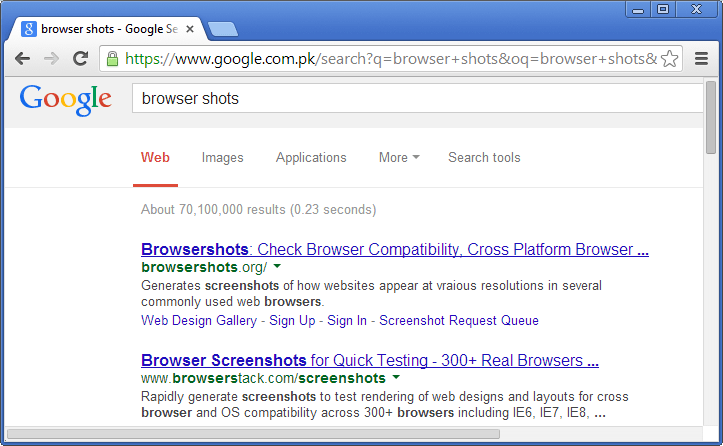This screenshot has height=446, width=723.
Task: Open the Sign Up sitelink
Action: 292,321
